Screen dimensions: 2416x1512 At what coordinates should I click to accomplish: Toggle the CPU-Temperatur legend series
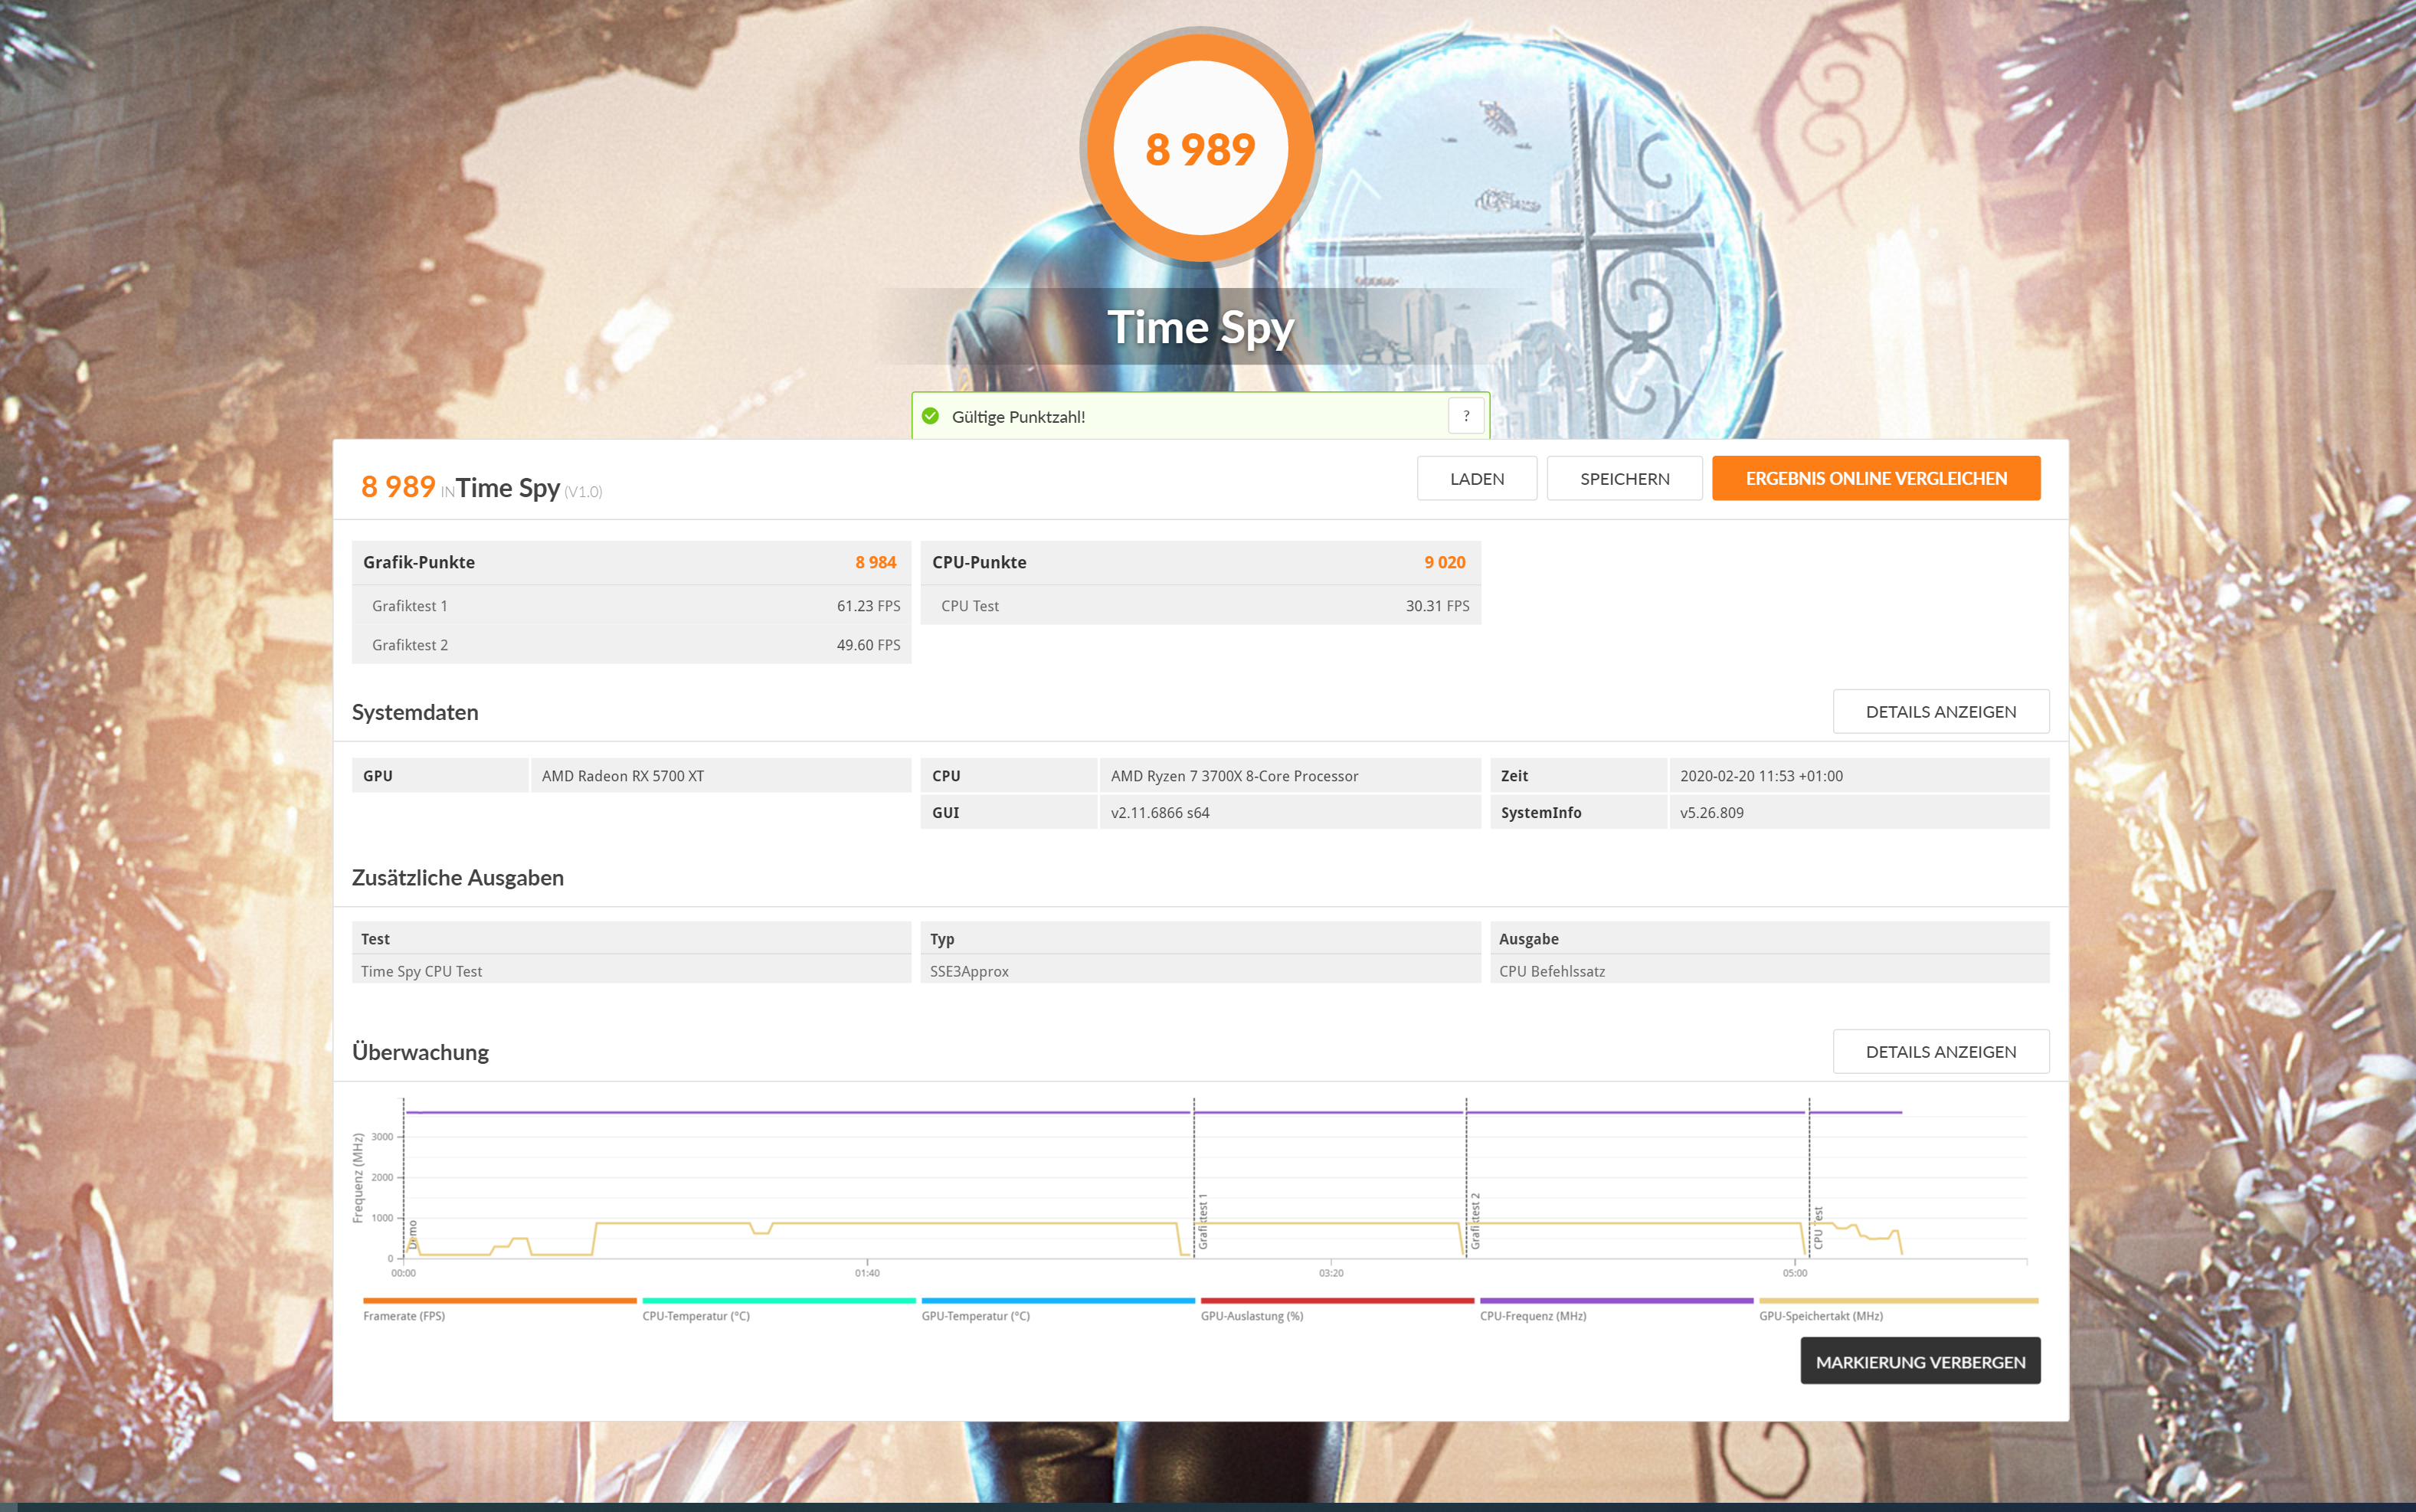click(x=696, y=1315)
